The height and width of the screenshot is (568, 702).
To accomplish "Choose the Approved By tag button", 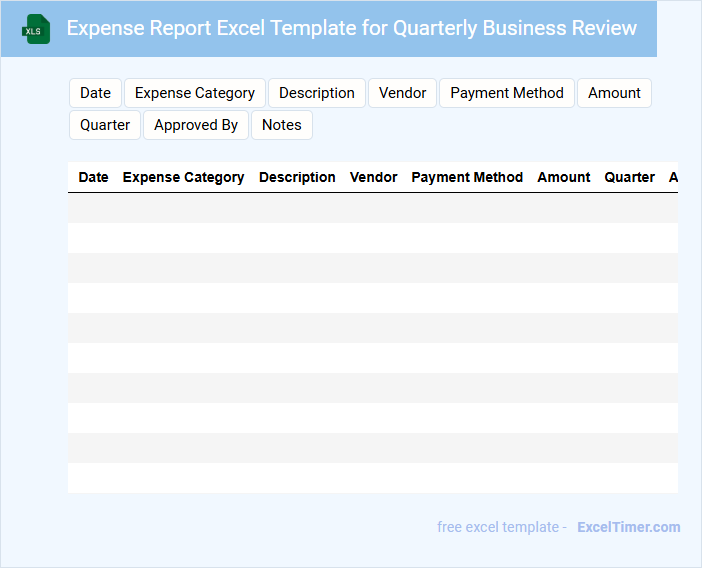I will (x=196, y=125).
